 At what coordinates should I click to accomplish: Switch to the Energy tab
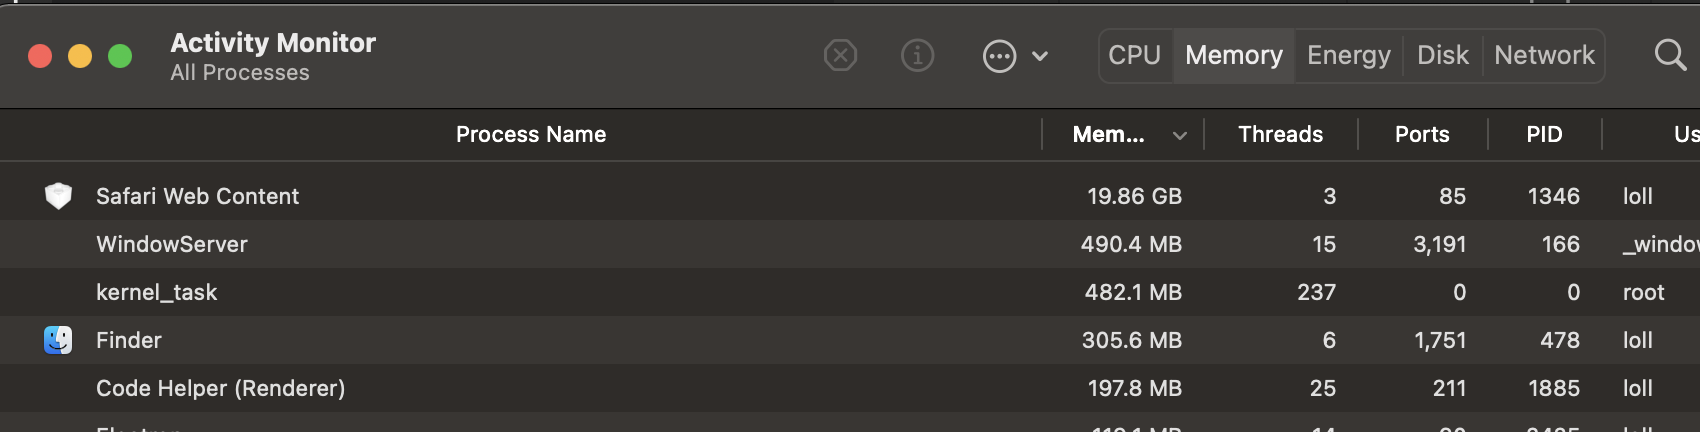pyautogui.click(x=1348, y=55)
